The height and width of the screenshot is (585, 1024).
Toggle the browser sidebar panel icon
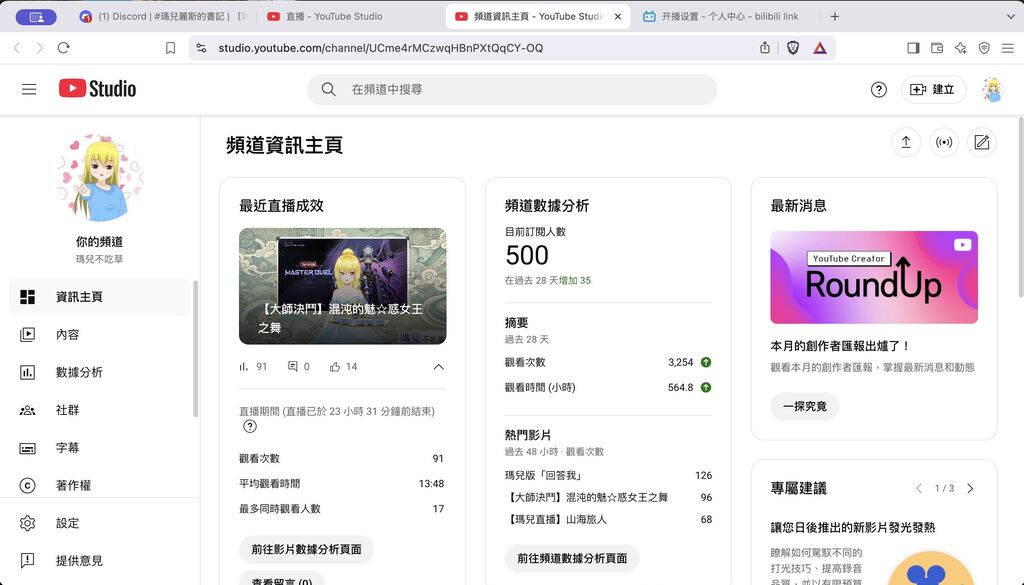(914, 48)
